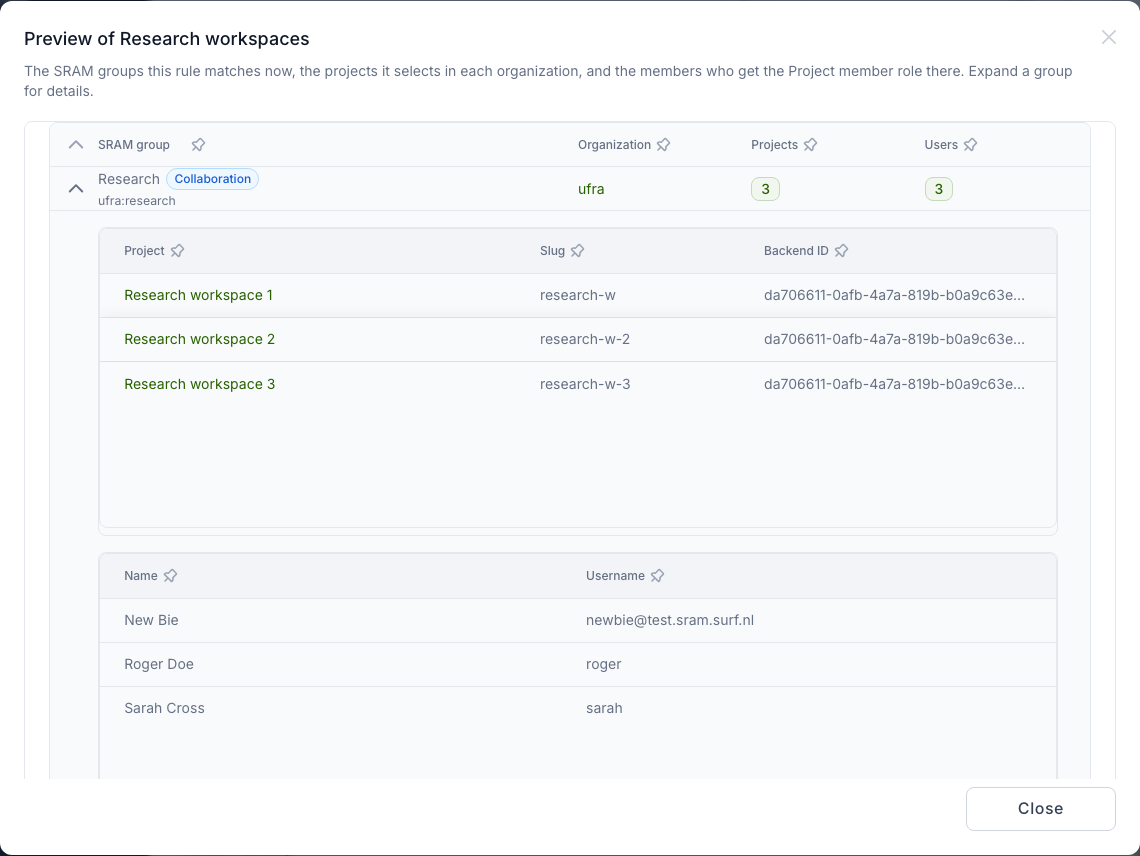Pin the SRAM group column
The image size is (1140, 856).
click(x=198, y=145)
